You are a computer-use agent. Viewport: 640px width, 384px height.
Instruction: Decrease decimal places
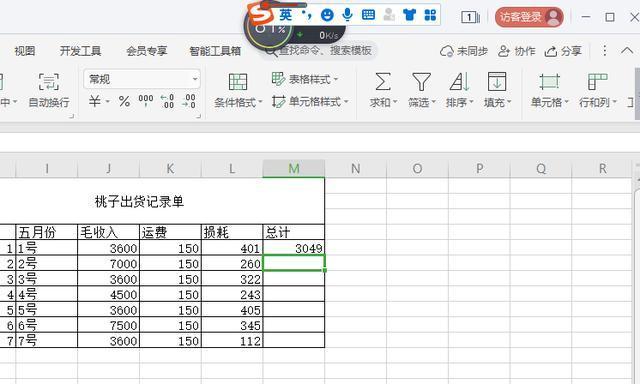189,101
